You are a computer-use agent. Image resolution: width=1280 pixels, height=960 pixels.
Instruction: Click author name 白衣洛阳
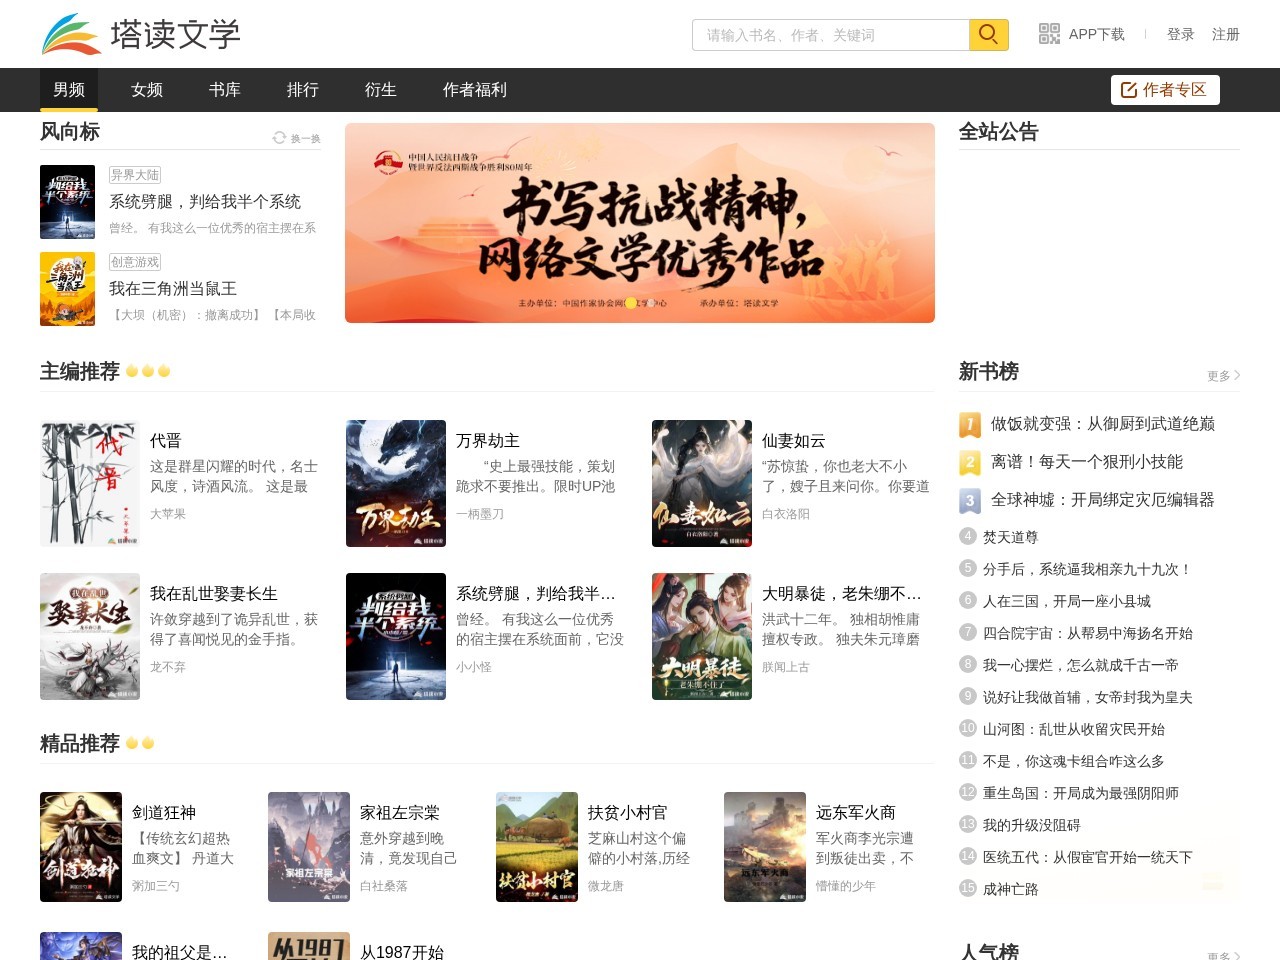pos(786,514)
